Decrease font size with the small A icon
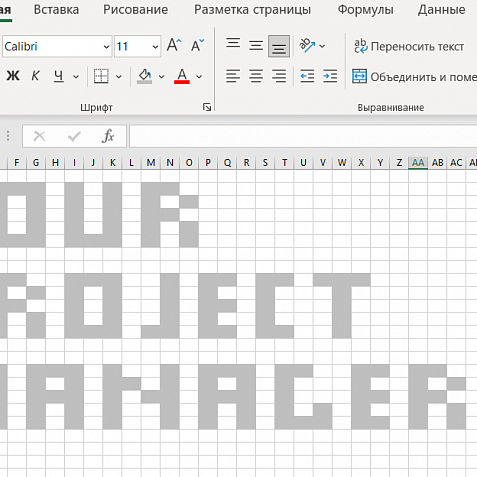Screen dimensions: 477x477 click(197, 45)
